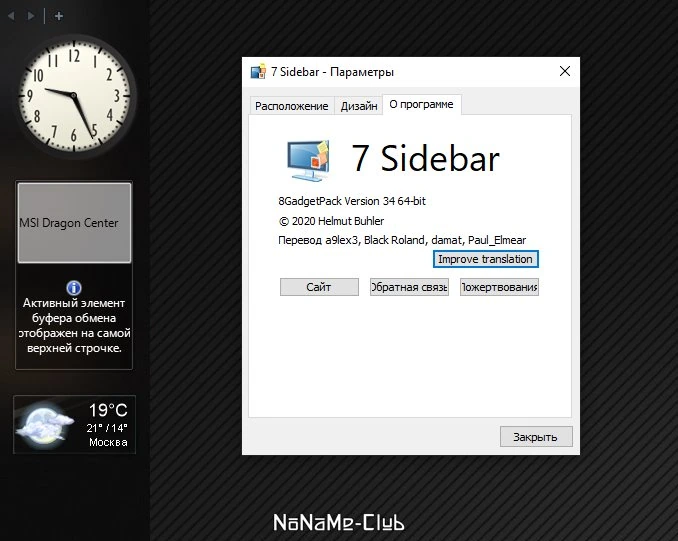The width and height of the screenshot is (678, 541).
Task: Open the Сайт button
Action: click(x=319, y=287)
